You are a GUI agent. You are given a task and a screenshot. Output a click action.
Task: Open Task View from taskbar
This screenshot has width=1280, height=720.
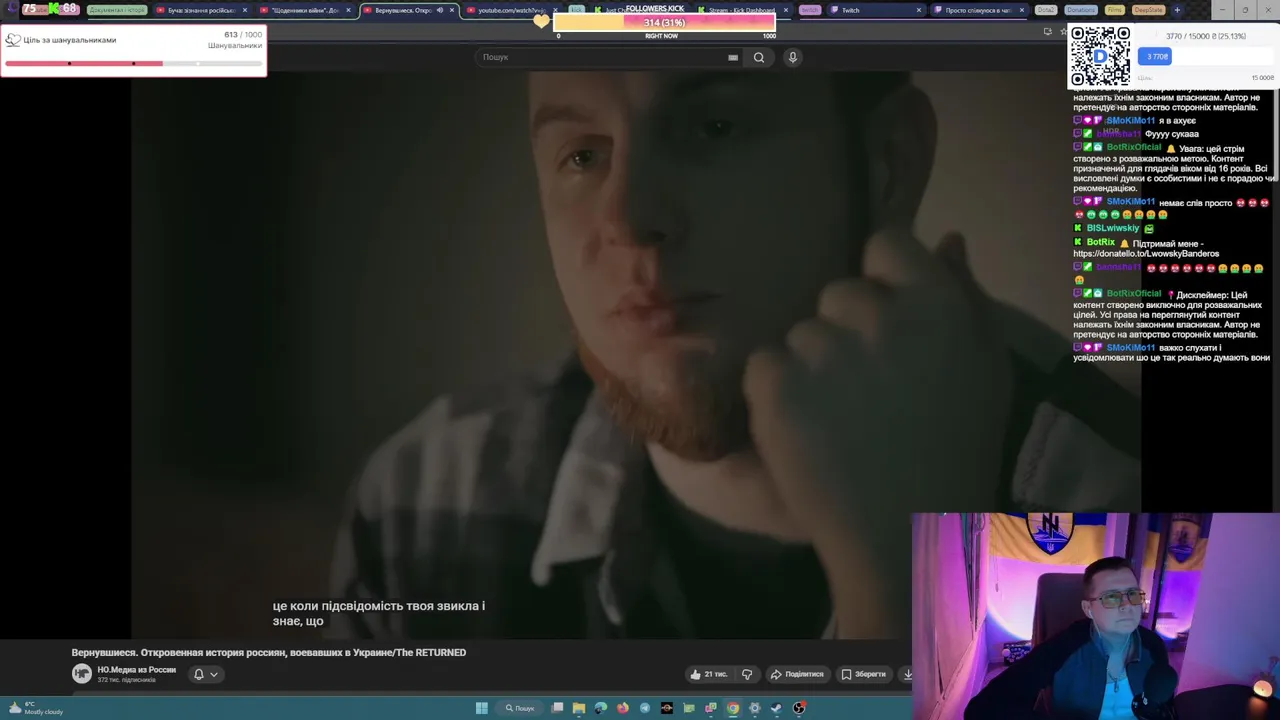click(x=557, y=708)
